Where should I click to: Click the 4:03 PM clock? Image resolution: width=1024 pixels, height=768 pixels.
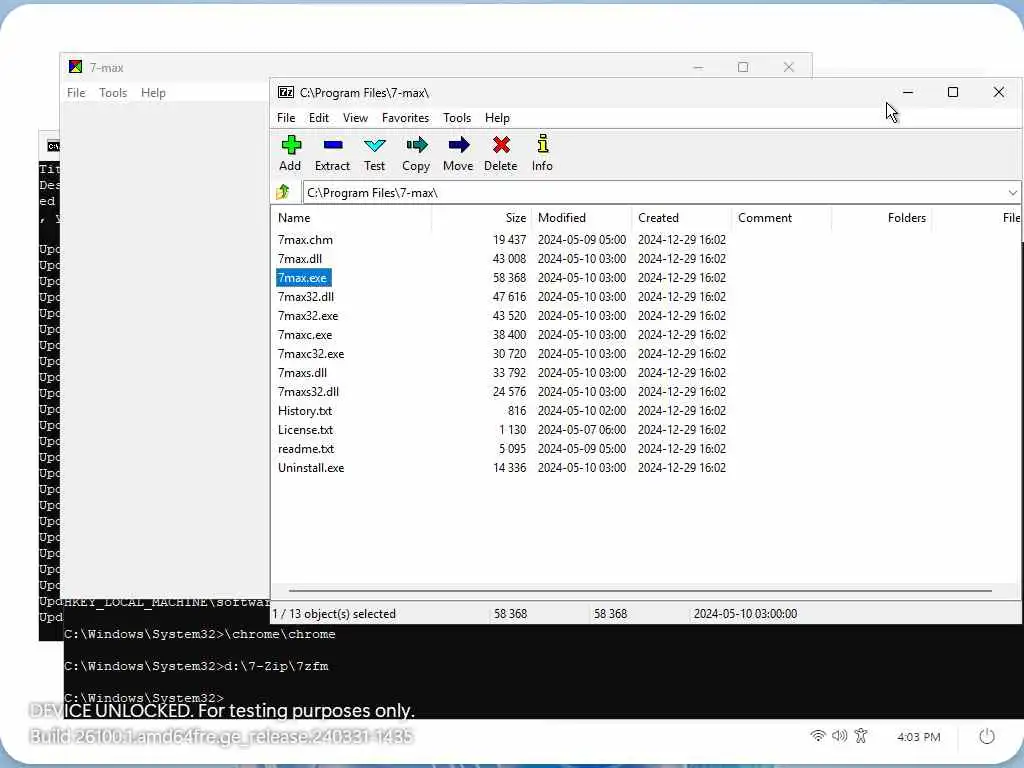pos(918,737)
